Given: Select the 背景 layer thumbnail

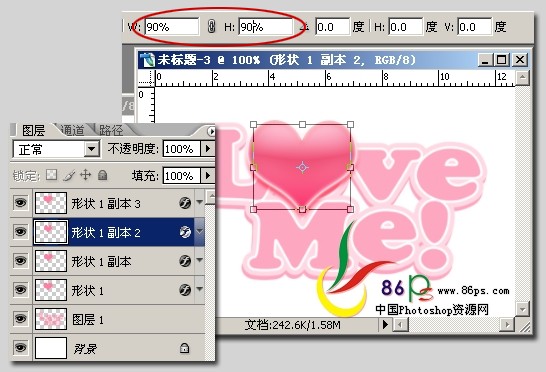Looking at the screenshot, I should [x=51, y=348].
